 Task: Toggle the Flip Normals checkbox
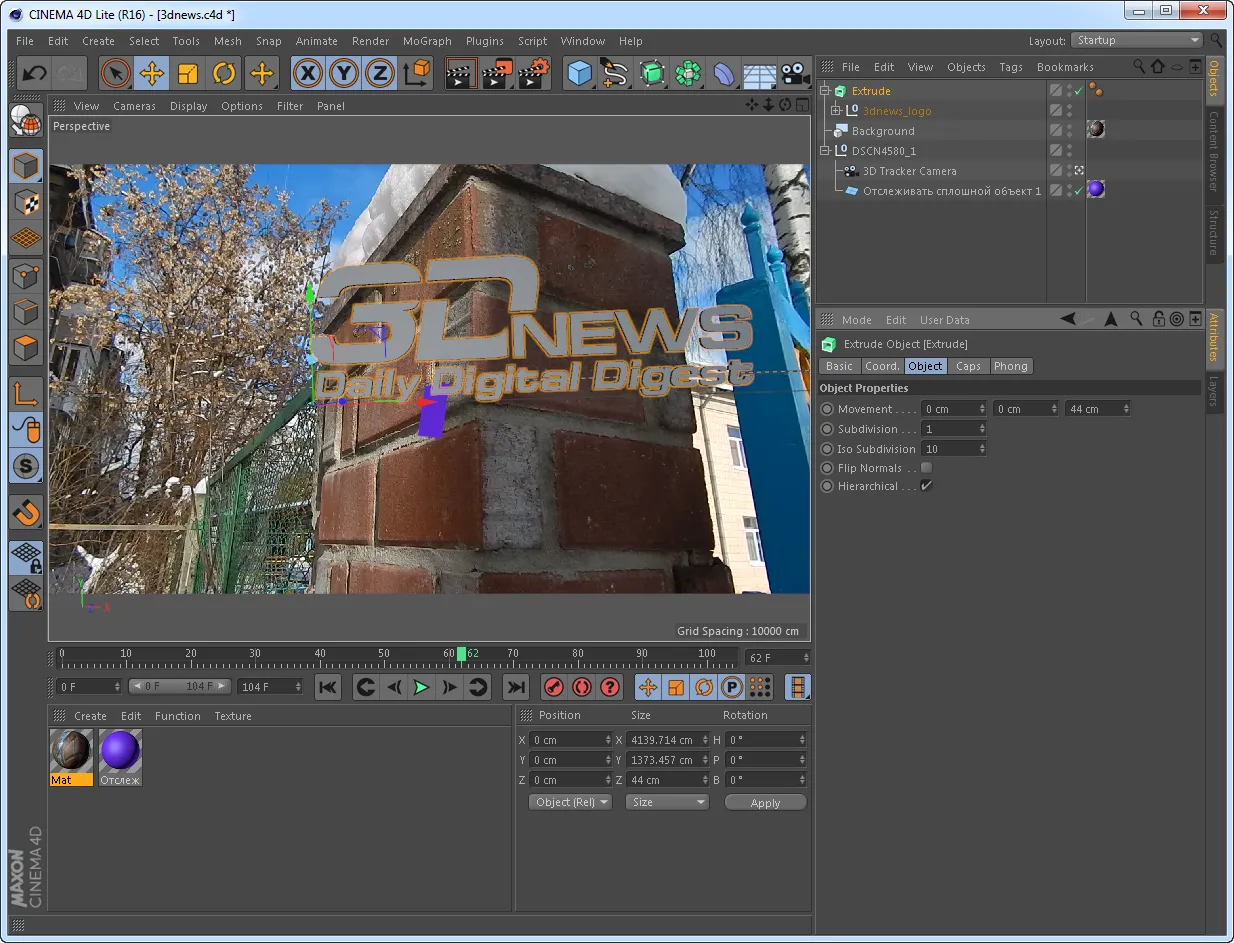tap(926, 468)
